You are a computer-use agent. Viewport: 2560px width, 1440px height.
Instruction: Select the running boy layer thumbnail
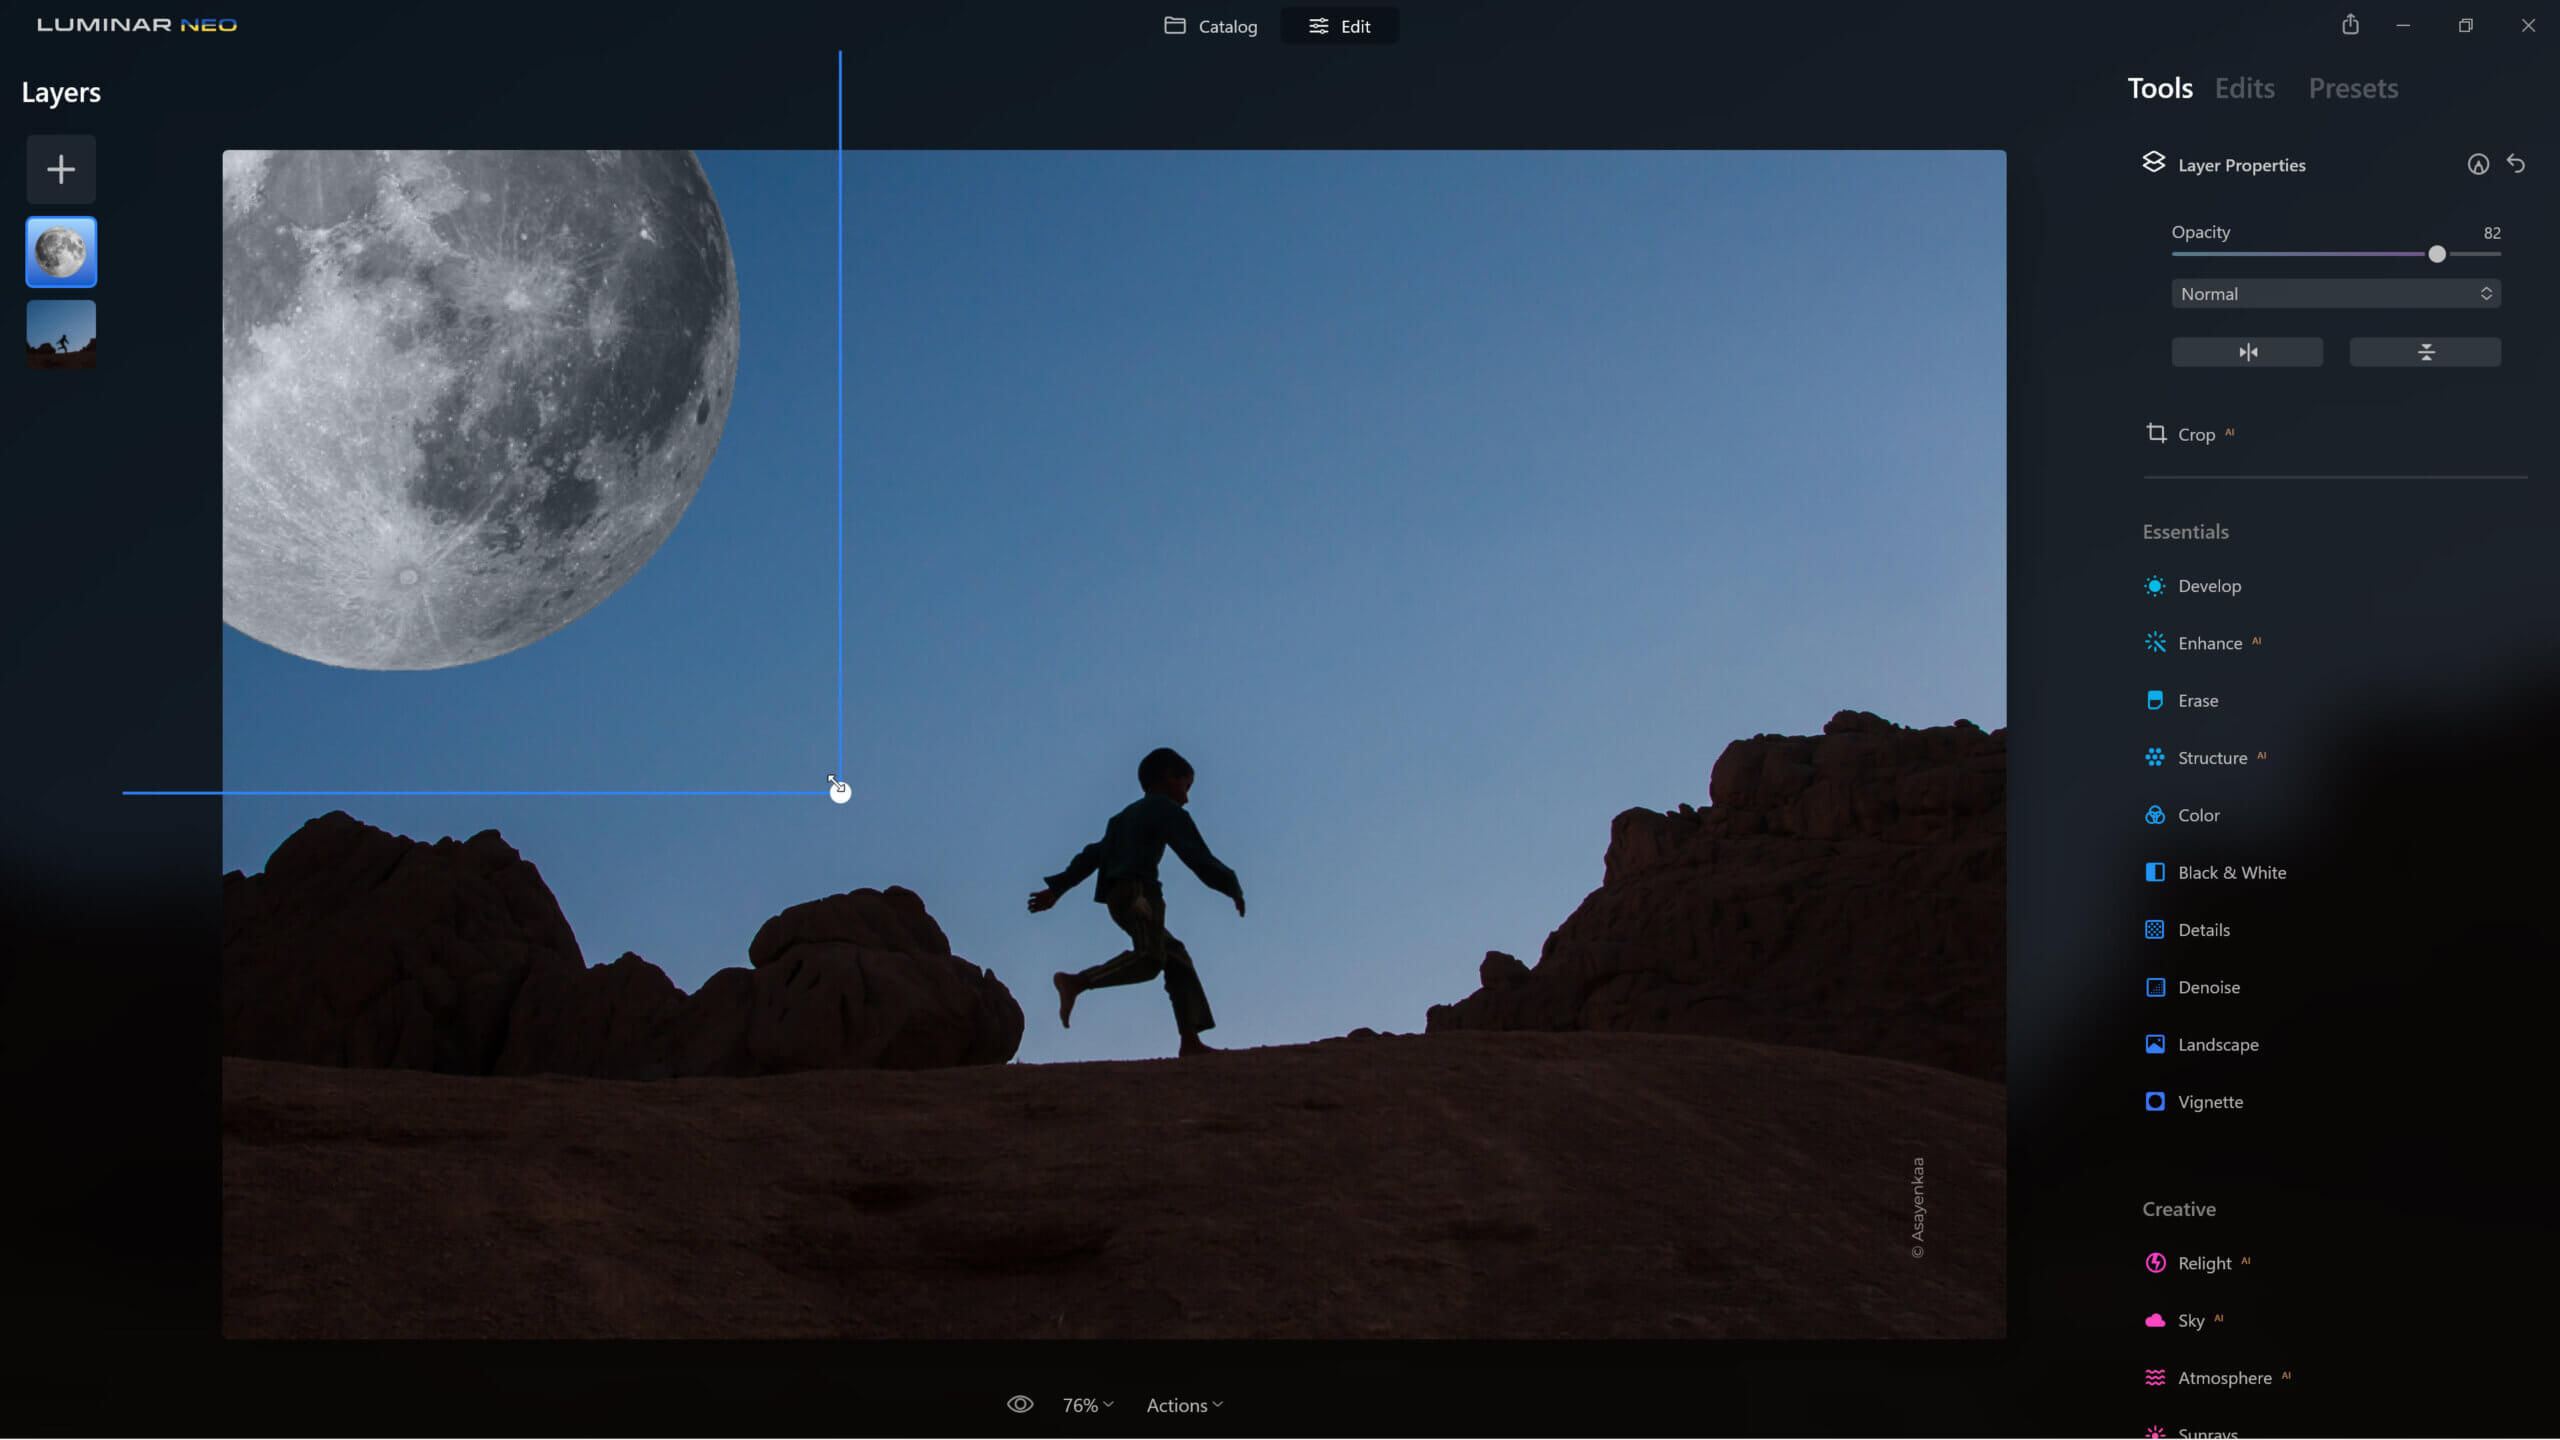(x=61, y=335)
